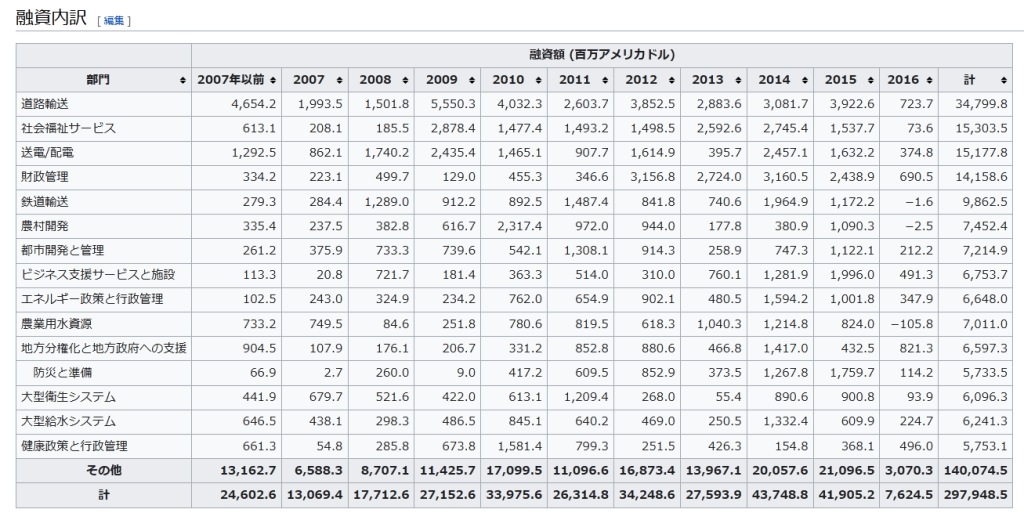Screen dimensions: 1024x520
Task: Sort by 2007 column sort arrows
Action: 340,80
